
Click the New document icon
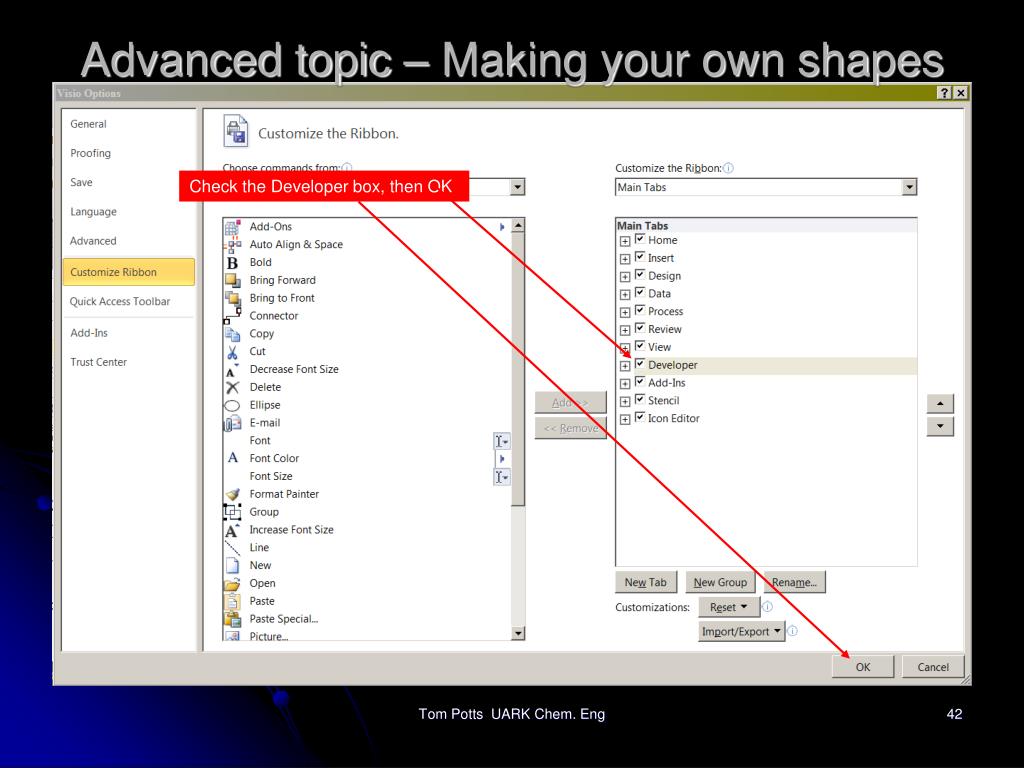232,566
